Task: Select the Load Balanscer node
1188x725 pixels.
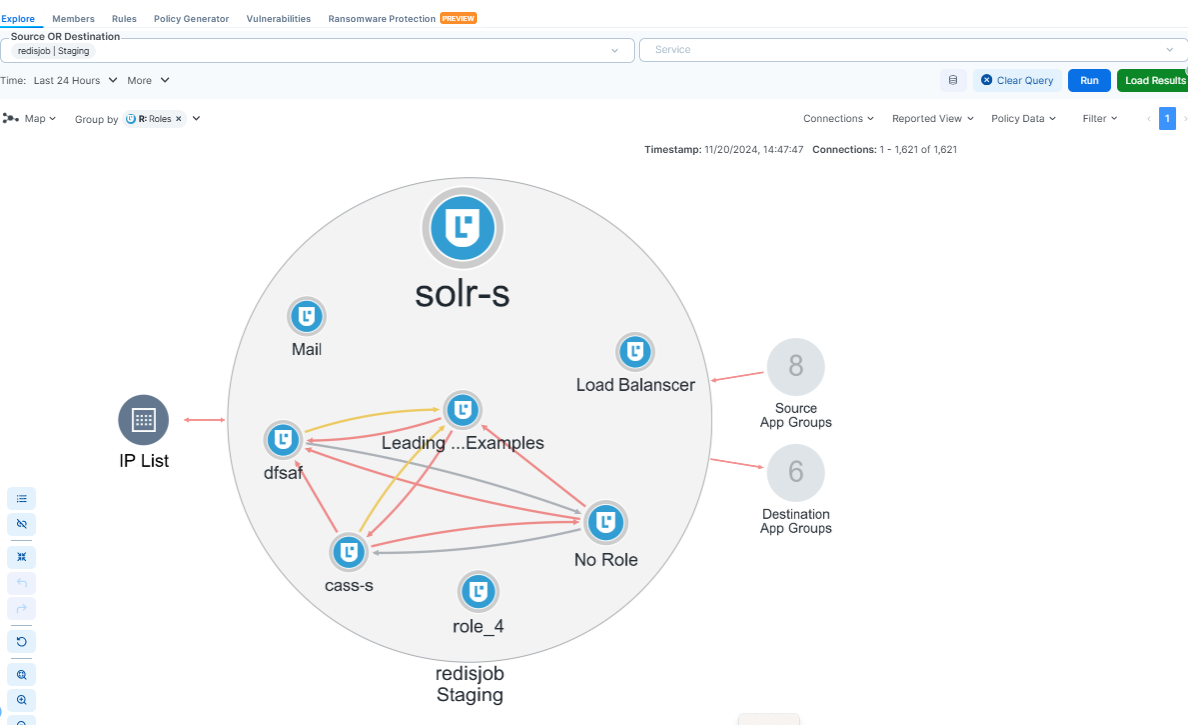Action: click(635, 352)
